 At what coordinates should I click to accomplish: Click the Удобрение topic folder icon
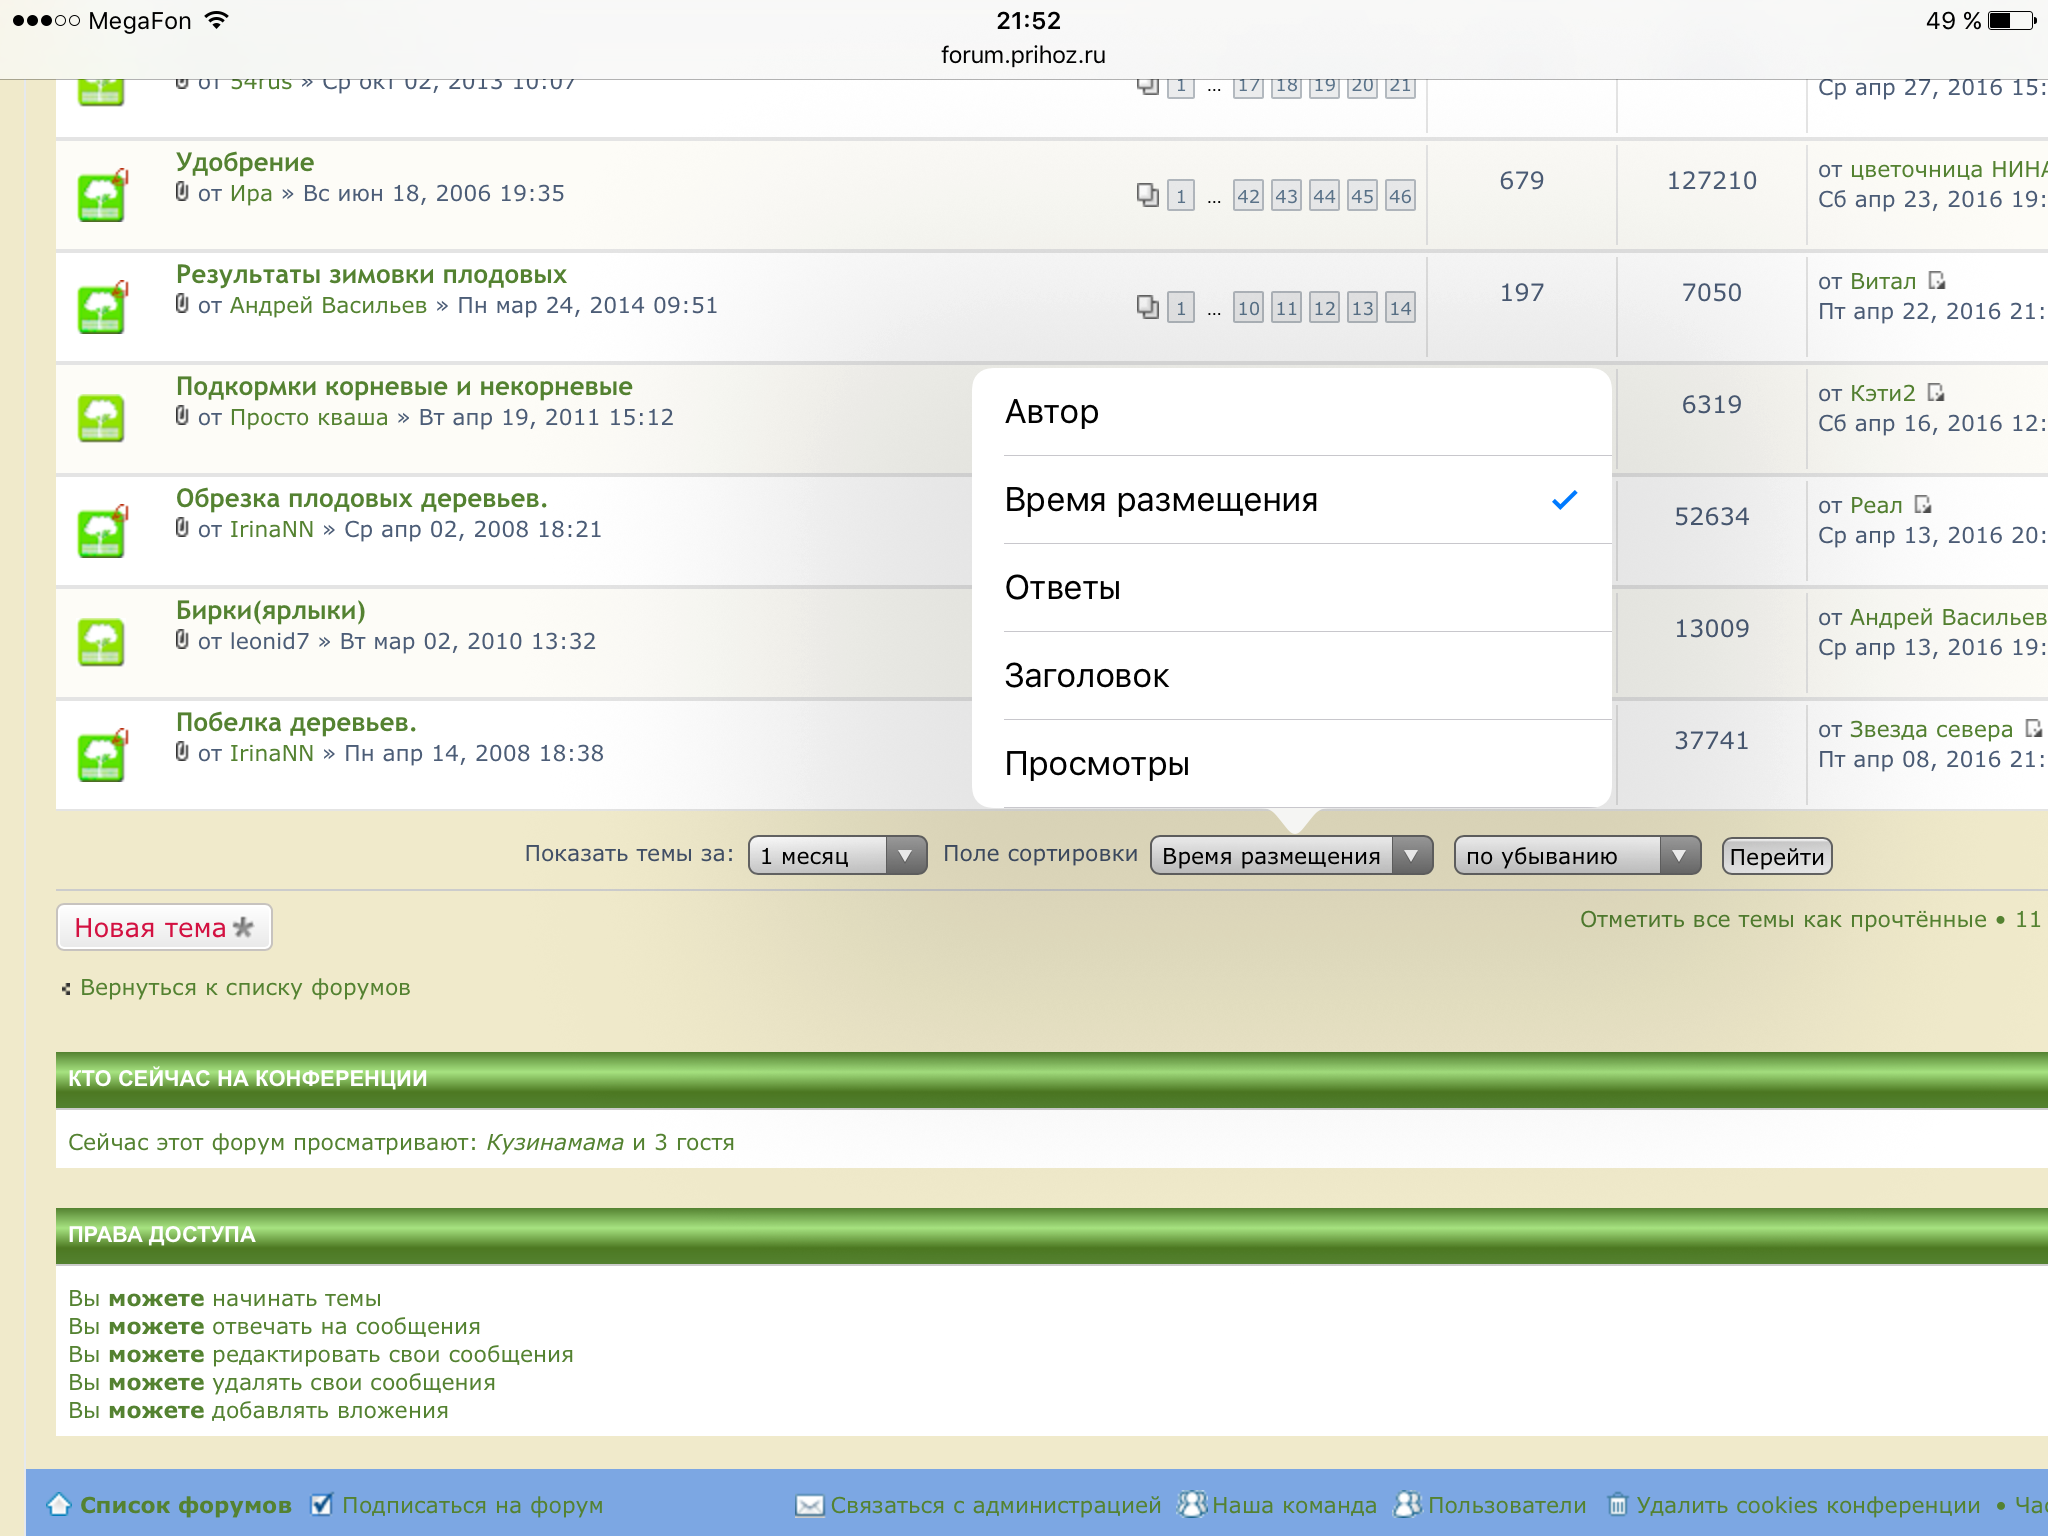coord(102,196)
